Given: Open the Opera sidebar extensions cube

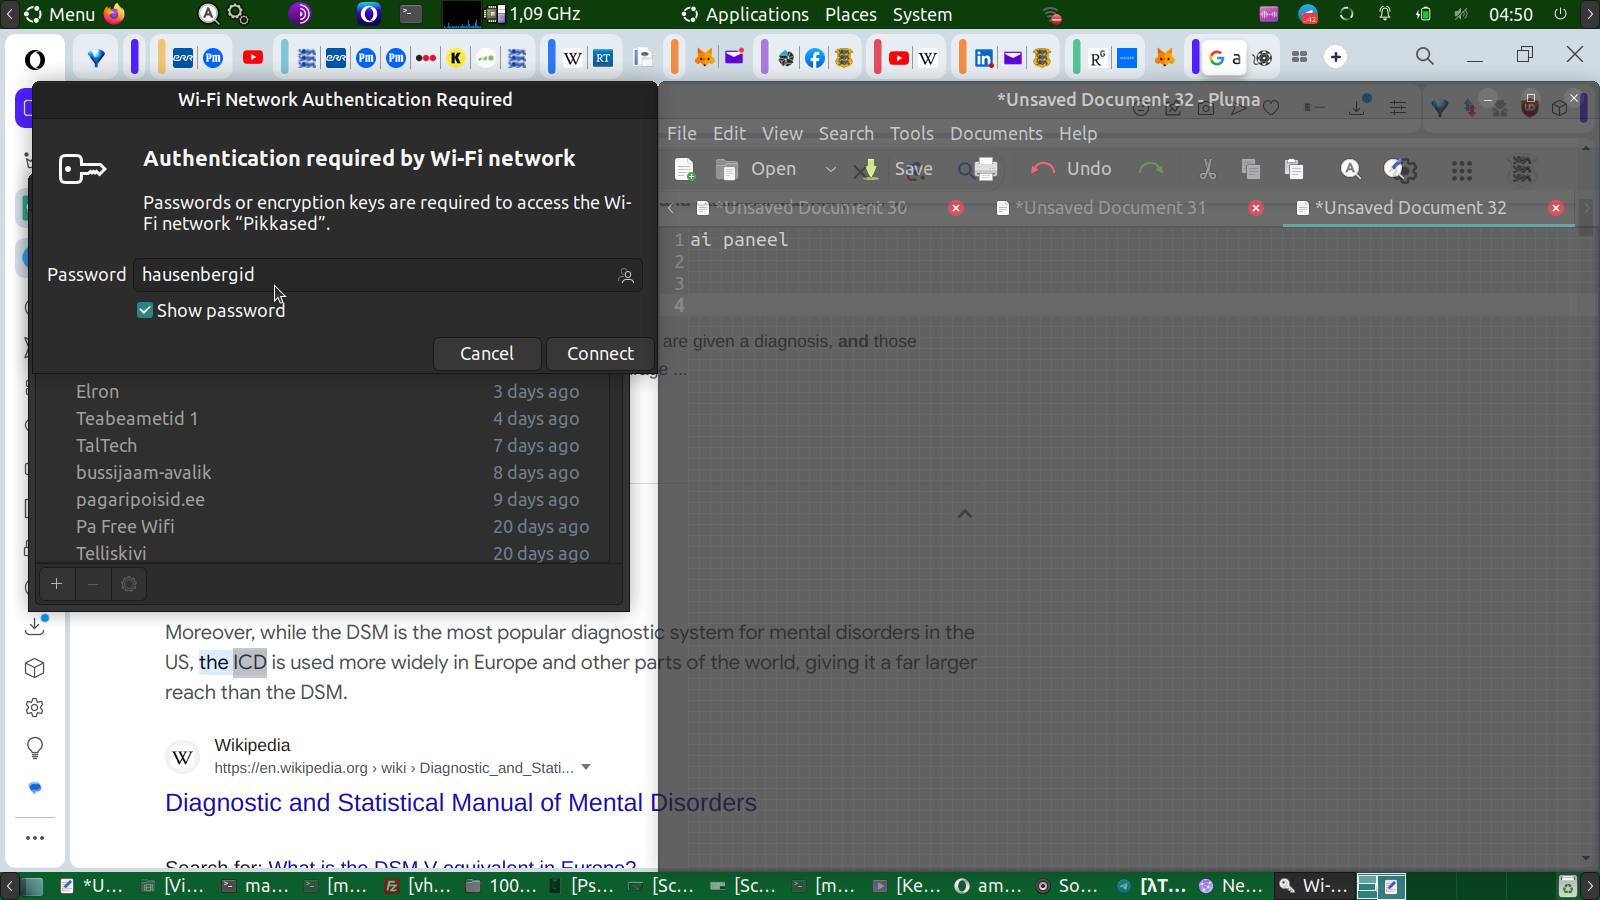Looking at the screenshot, I should pos(35,668).
